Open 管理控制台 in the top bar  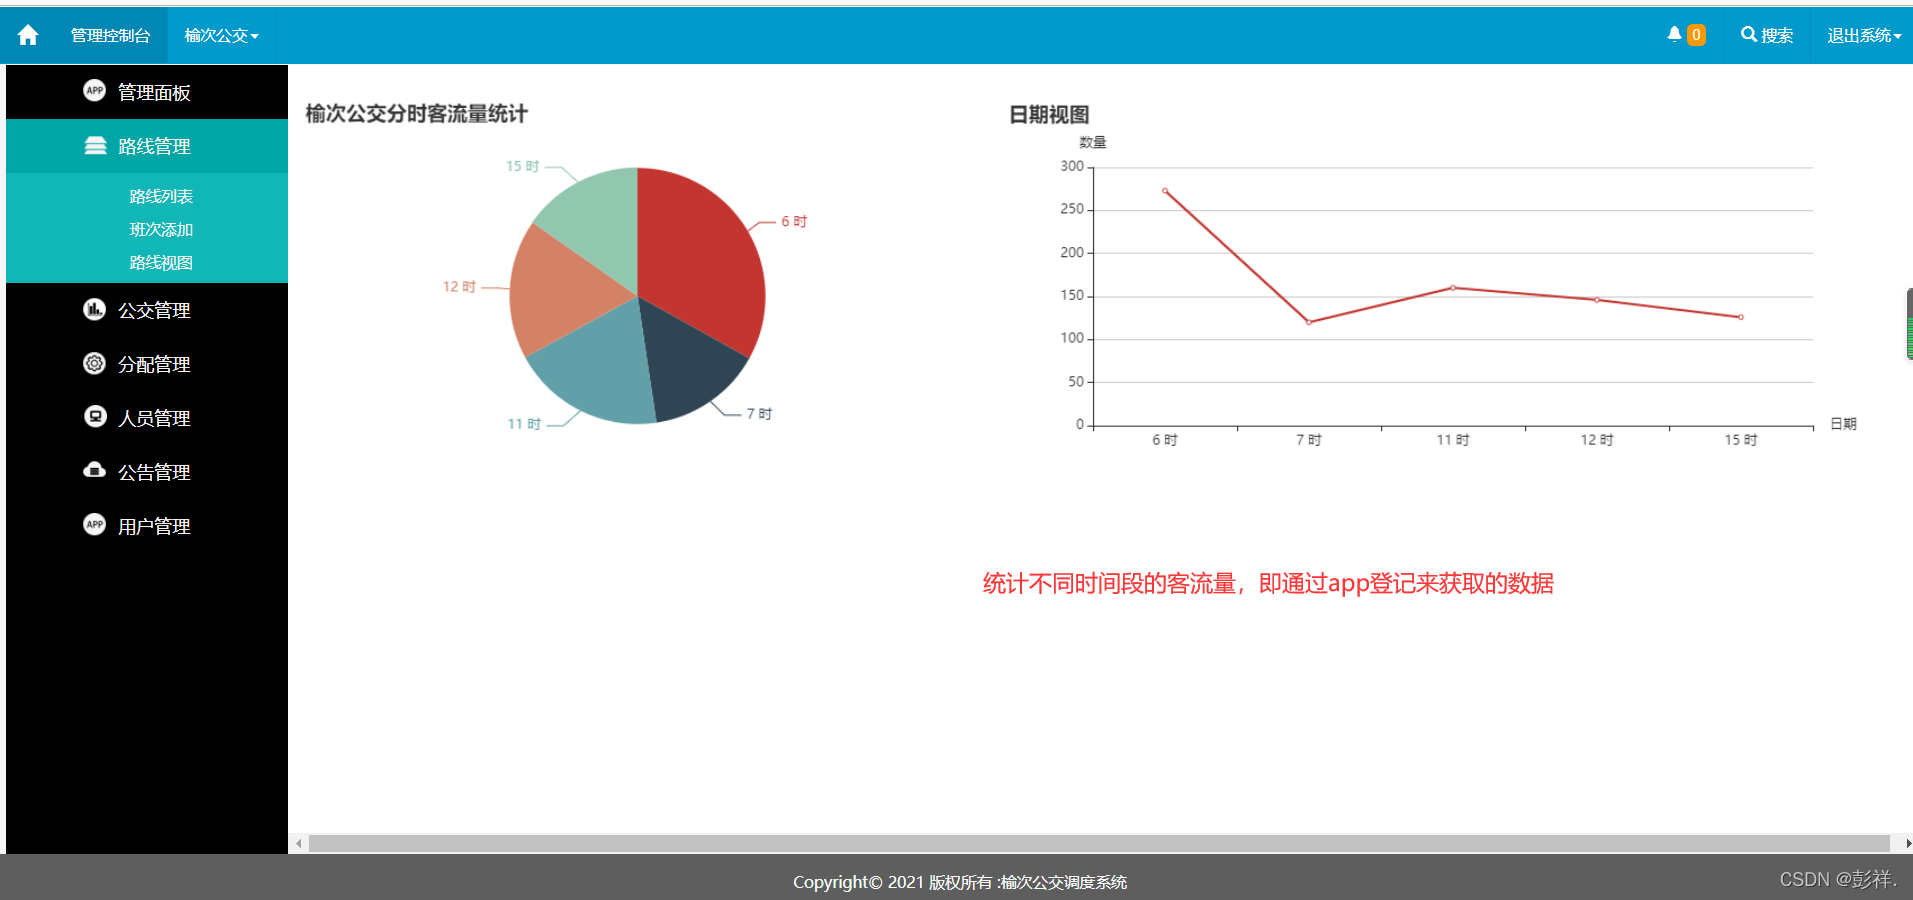110,35
